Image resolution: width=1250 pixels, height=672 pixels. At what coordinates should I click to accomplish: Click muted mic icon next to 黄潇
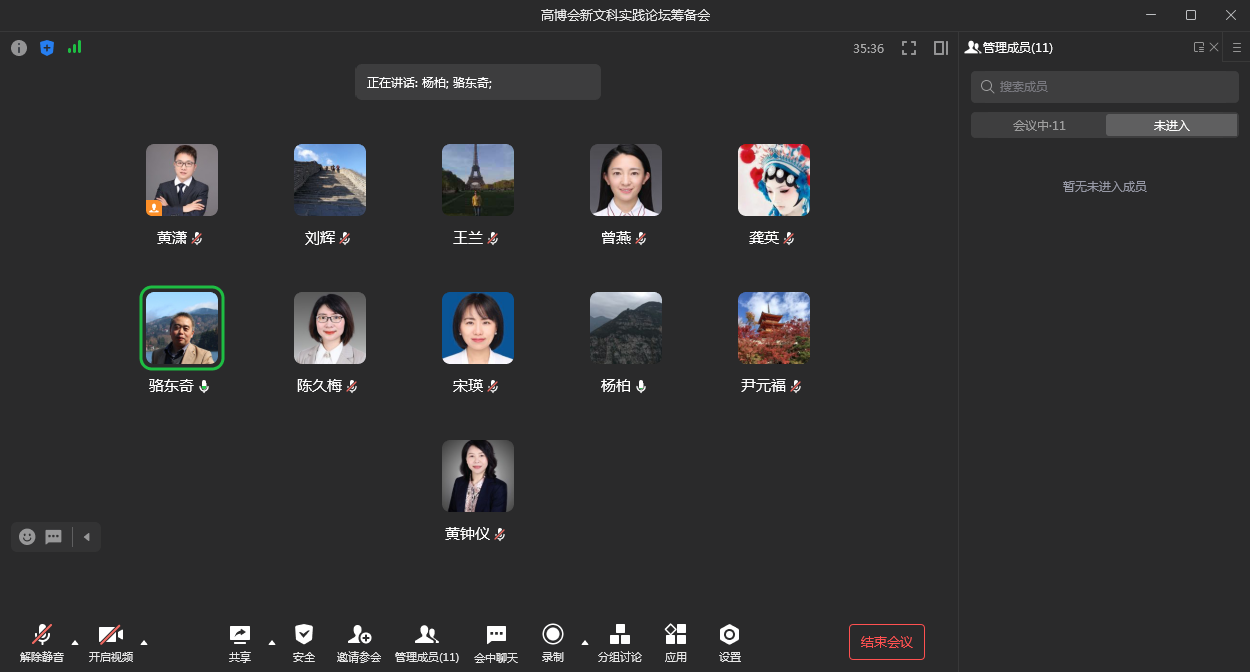coord(197,238)
